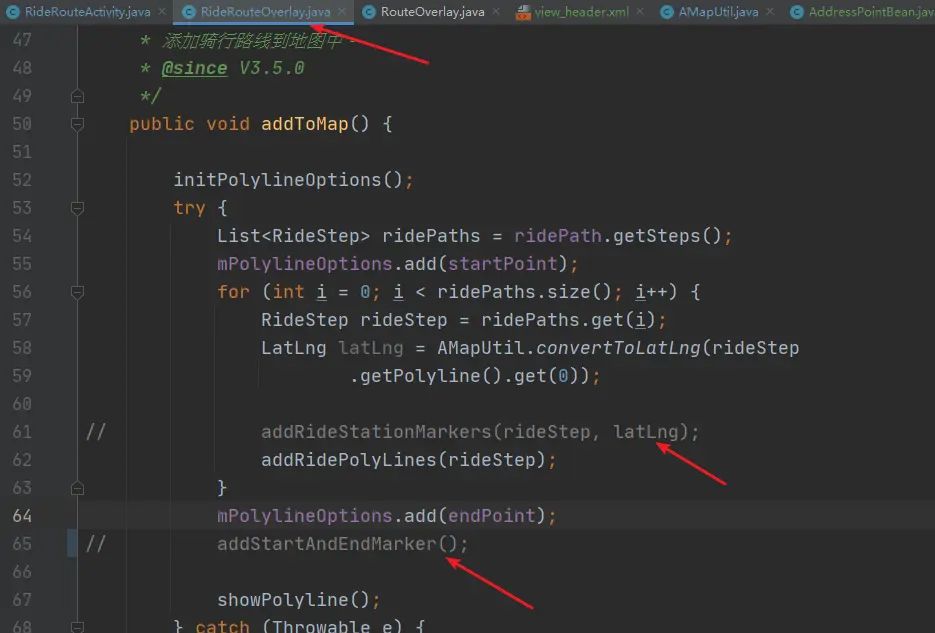Image resolution: width=935 pixels, height=633 pixels.
Task: Collapse the catch block at line 68
Action: (78, 626)
